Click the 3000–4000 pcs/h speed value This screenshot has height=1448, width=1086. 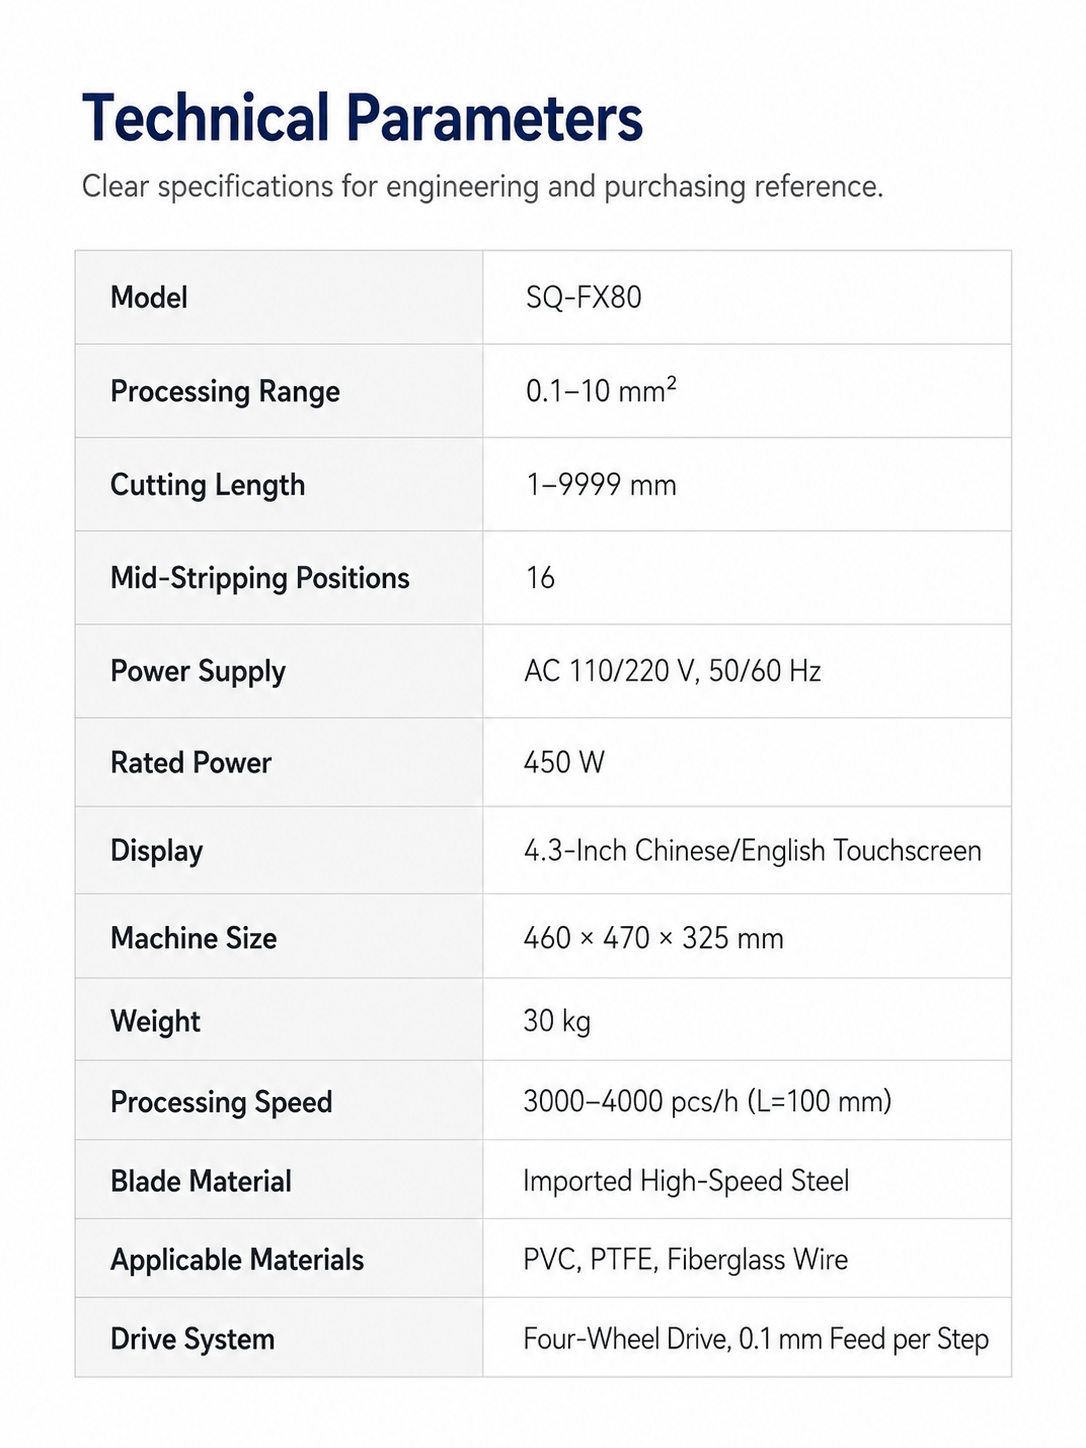[x=707, y=1102]
